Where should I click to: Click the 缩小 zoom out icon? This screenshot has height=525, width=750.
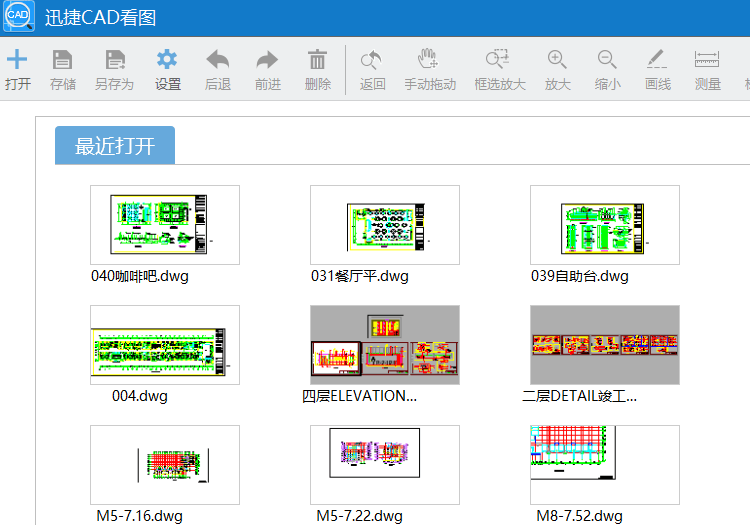pos(607,60)
